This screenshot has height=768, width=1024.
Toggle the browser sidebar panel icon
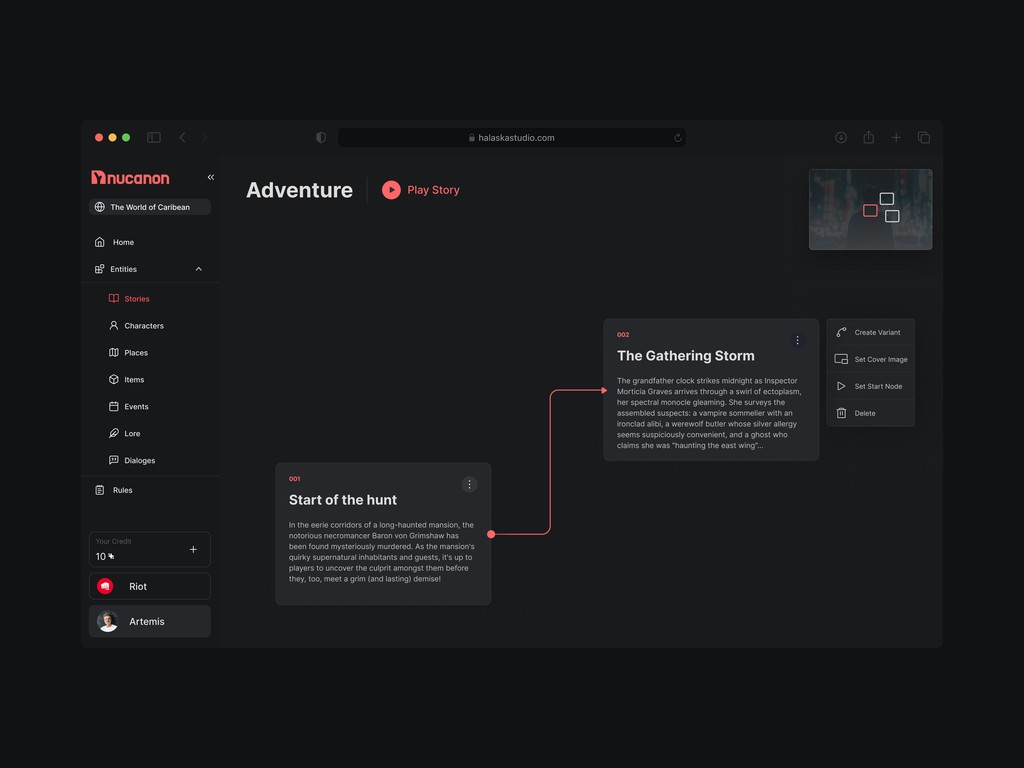click(x=154, y=137)
